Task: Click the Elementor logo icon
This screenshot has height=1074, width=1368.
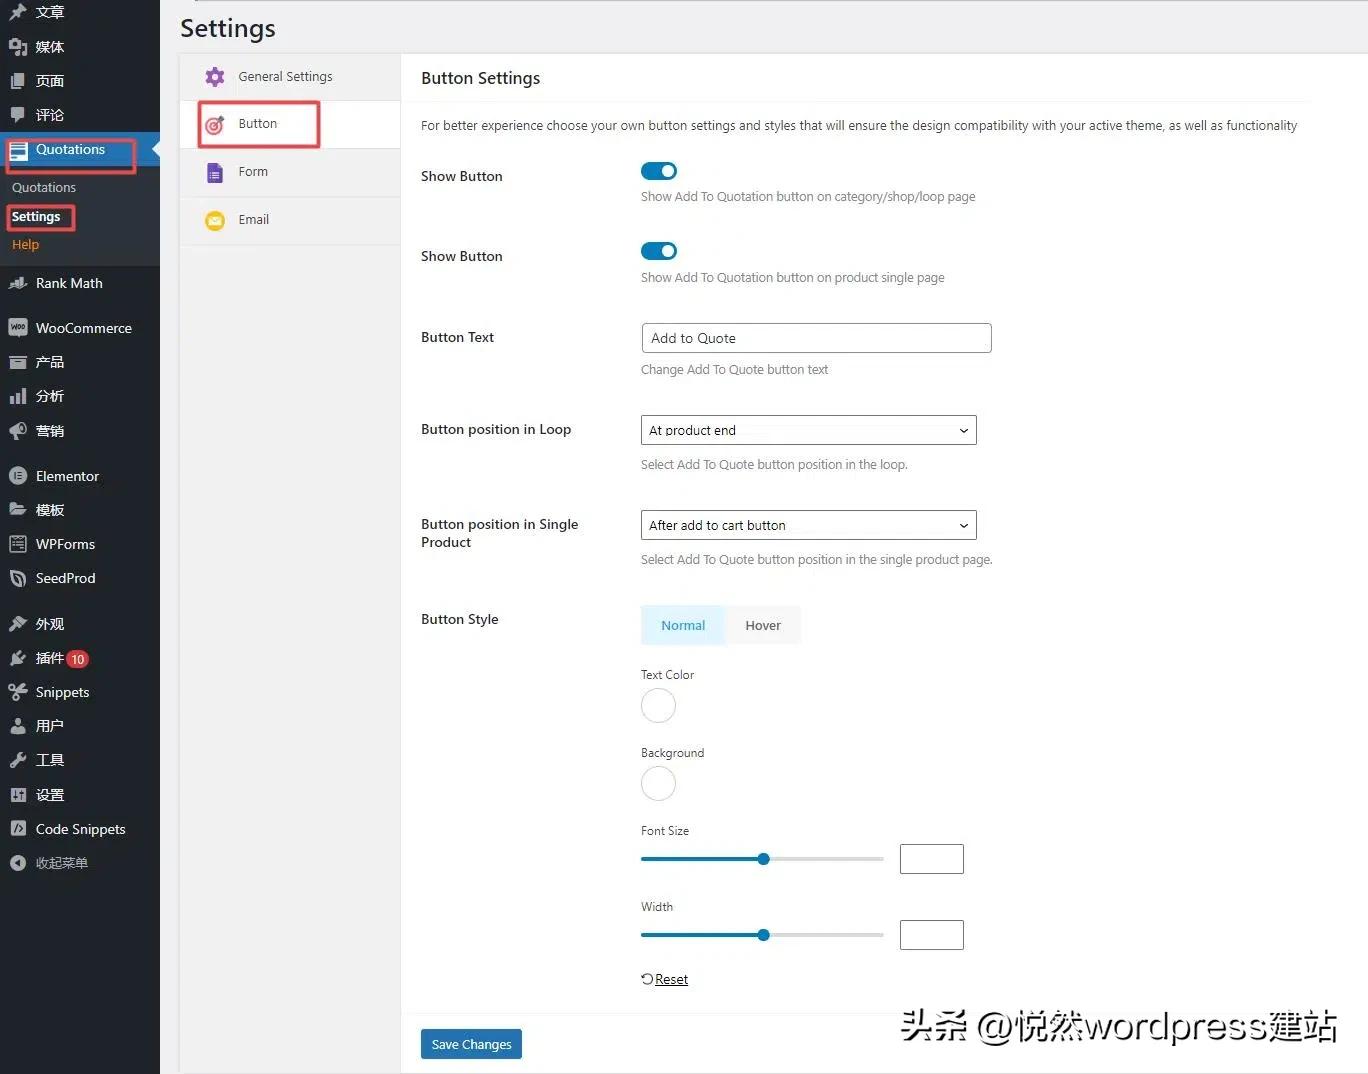Action: 18,476
